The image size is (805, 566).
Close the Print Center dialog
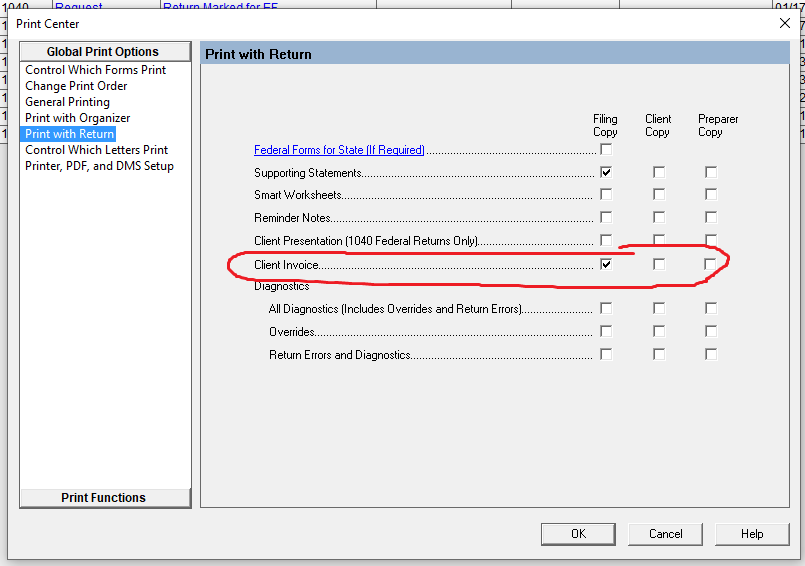click(784, 23)
